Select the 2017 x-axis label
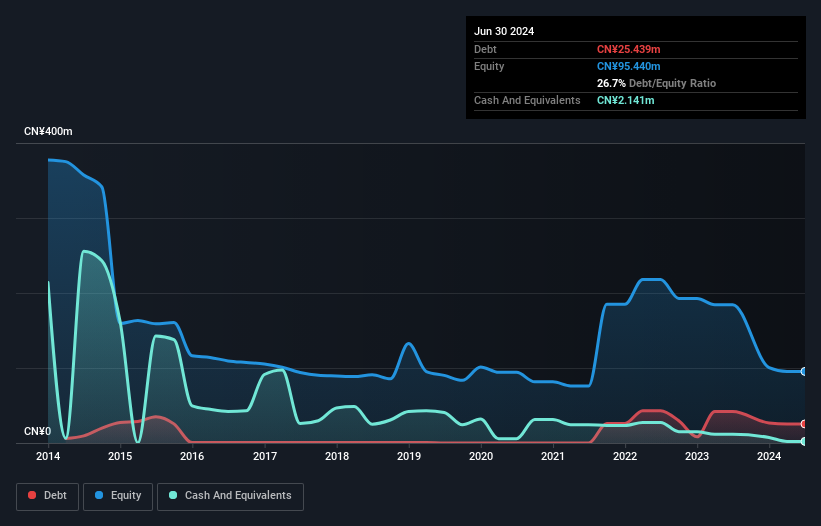The height and width of the screenshot is (526, 821). [265, 456]
